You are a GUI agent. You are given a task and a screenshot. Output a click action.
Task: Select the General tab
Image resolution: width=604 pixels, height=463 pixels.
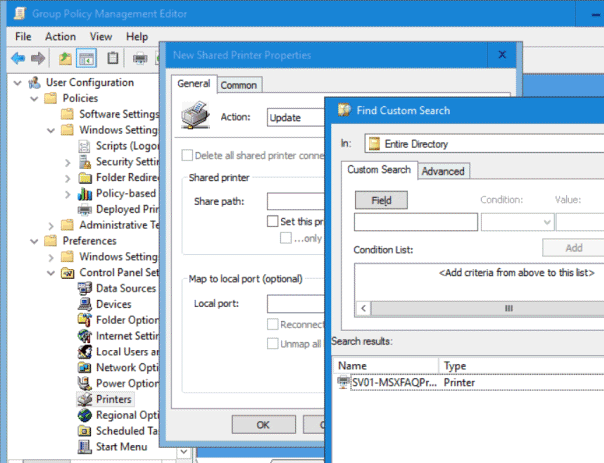(194, 84)
